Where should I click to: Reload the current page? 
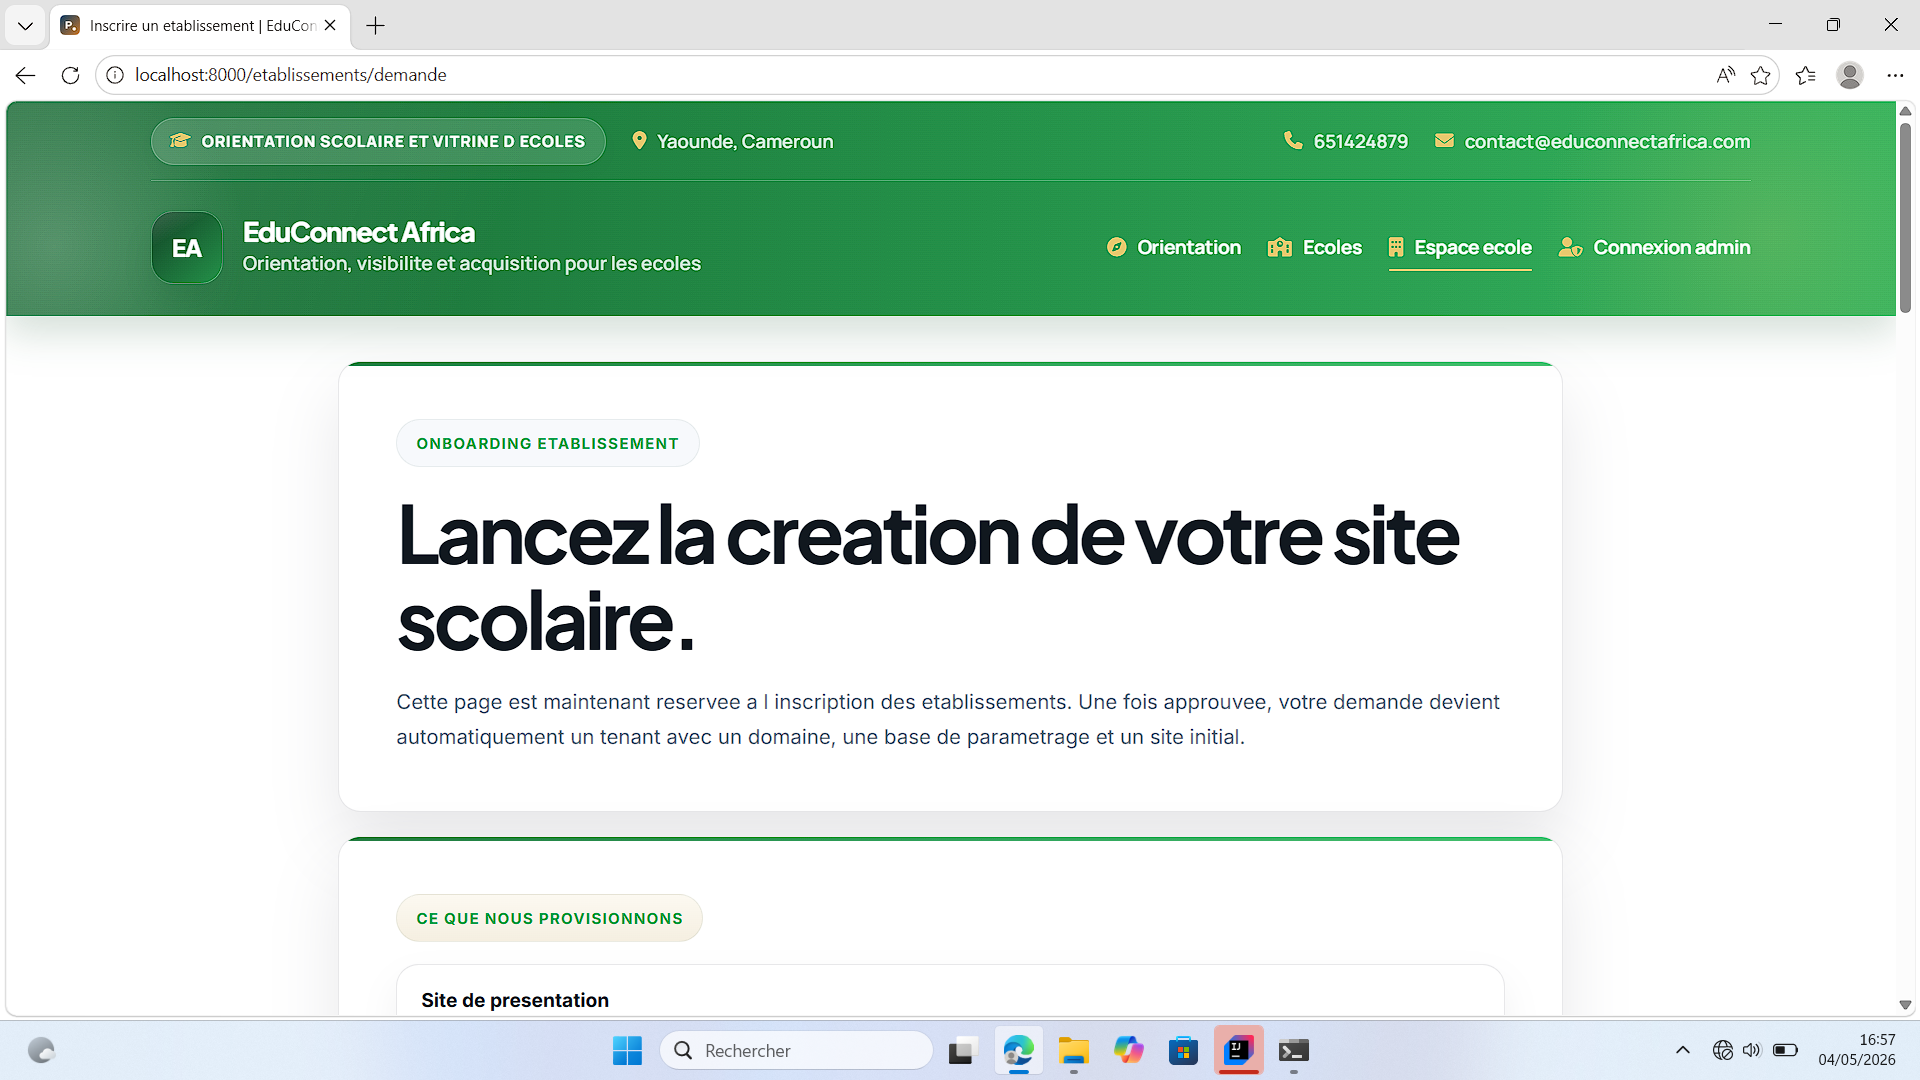click(70, 75)
